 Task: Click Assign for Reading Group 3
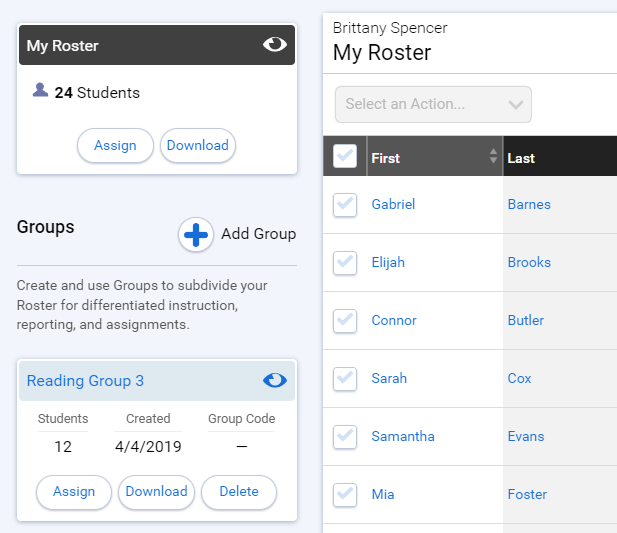[x=74, y=492]
